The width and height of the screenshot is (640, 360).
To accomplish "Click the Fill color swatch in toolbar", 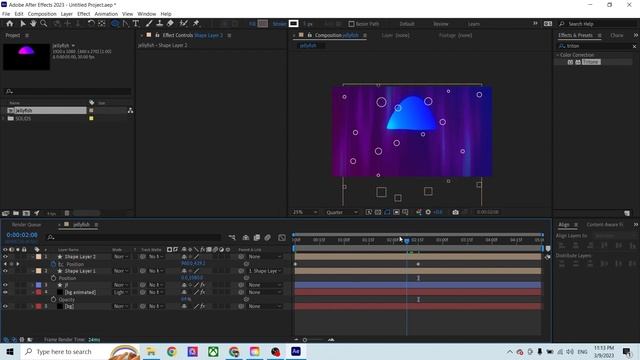I will click(263, 24).
